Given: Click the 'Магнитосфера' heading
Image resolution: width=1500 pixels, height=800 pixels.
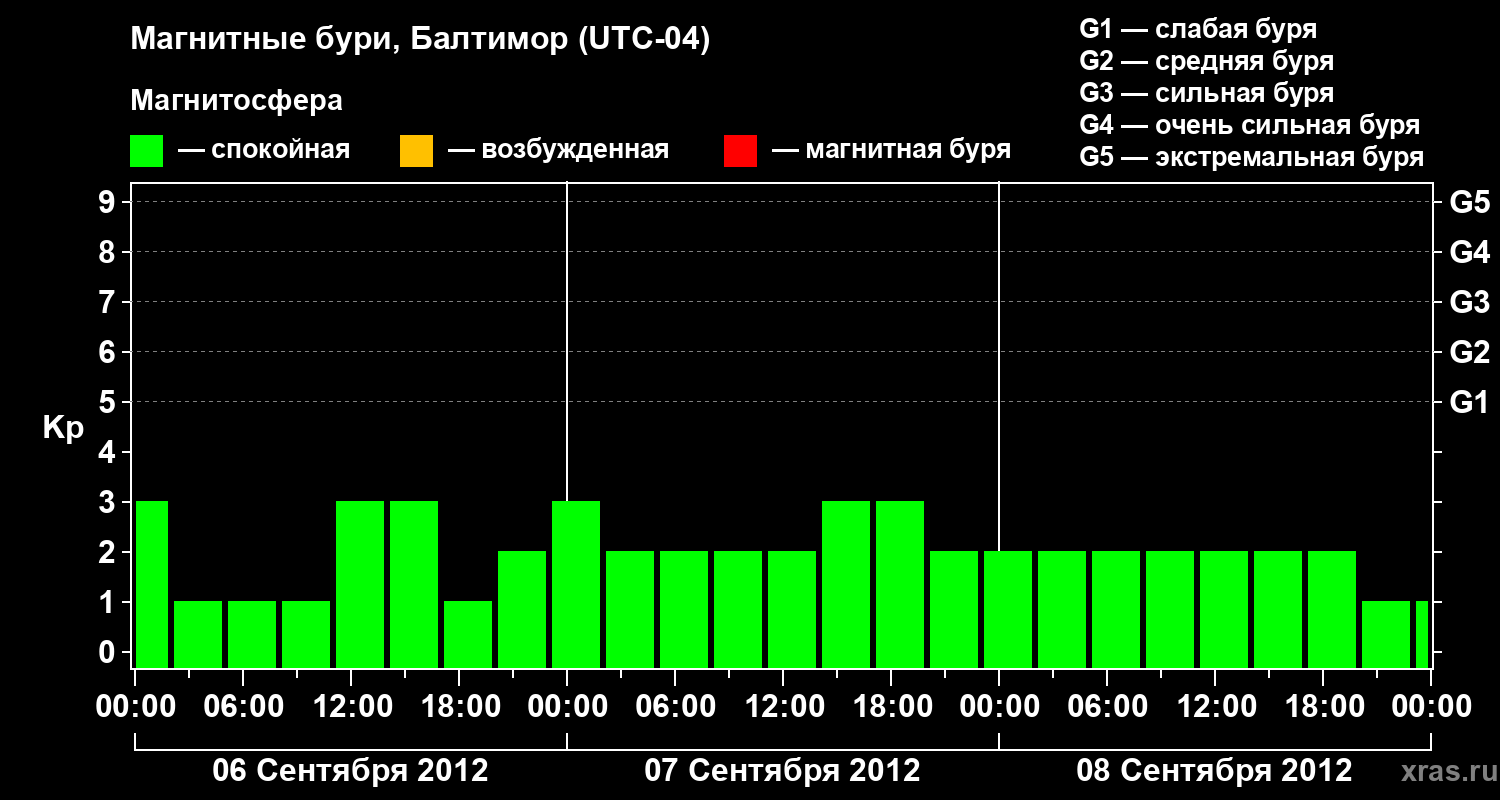Looking at the screenshot, I should click(237, 101).
